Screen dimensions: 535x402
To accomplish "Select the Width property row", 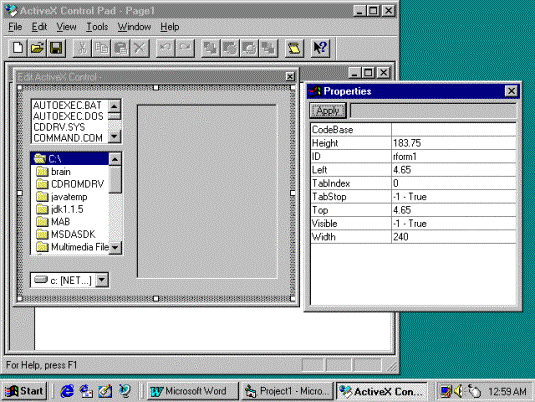I will point(414,237).
